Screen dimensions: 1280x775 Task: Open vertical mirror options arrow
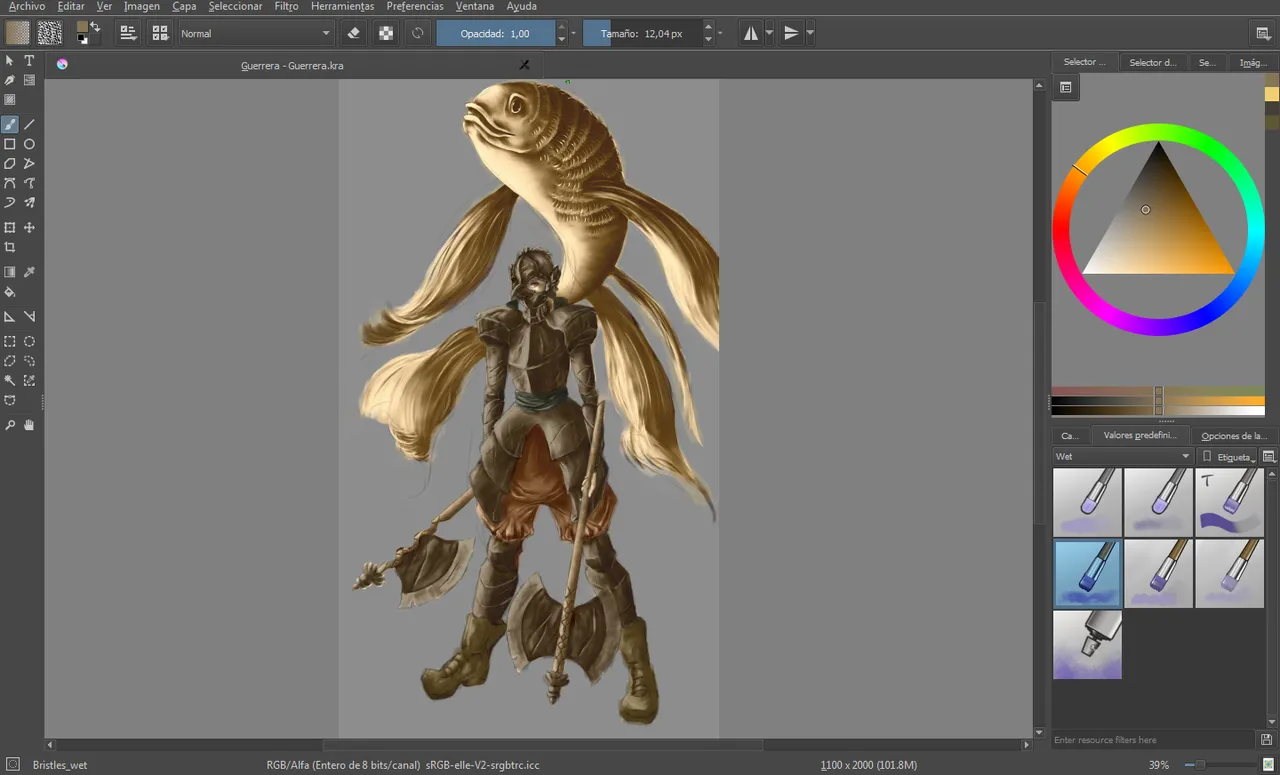(x=810, y=33)
